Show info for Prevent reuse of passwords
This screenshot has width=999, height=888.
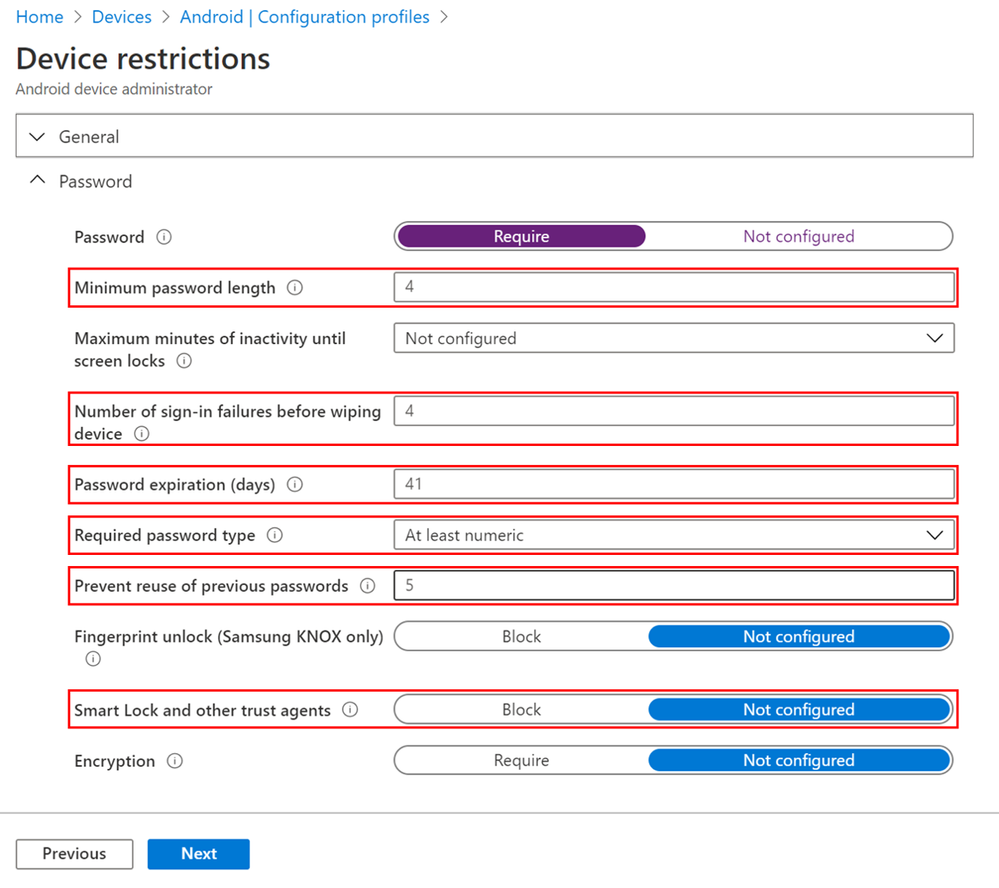click(x=368, y=585)
